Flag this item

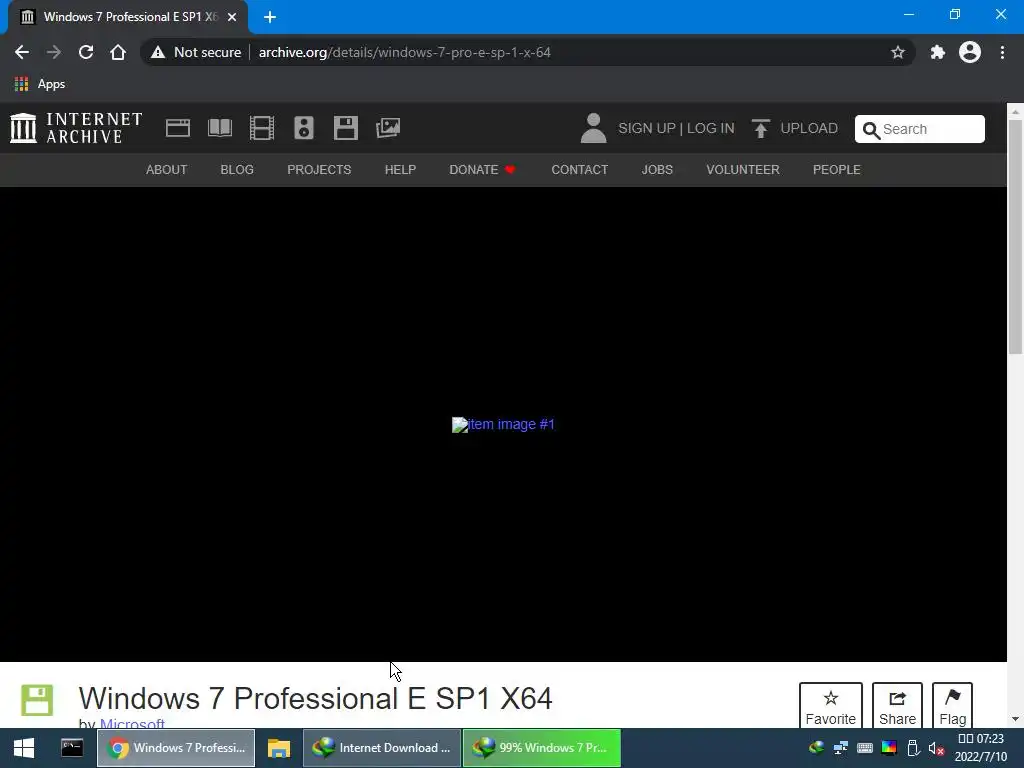[952, 706]
